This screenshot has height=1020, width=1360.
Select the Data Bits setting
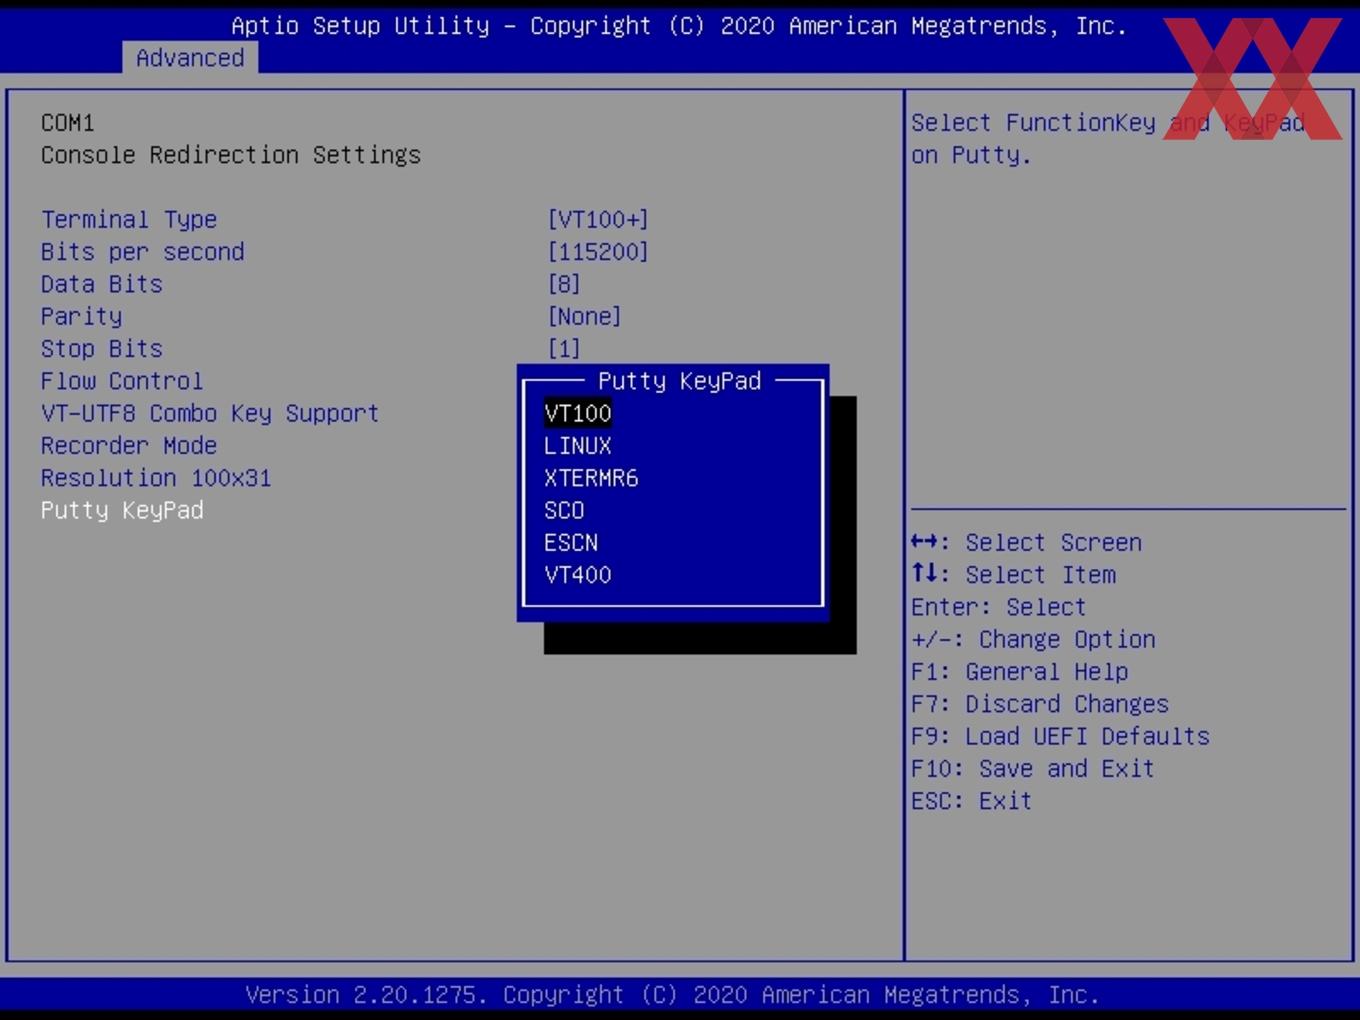[x=102, y=284]
